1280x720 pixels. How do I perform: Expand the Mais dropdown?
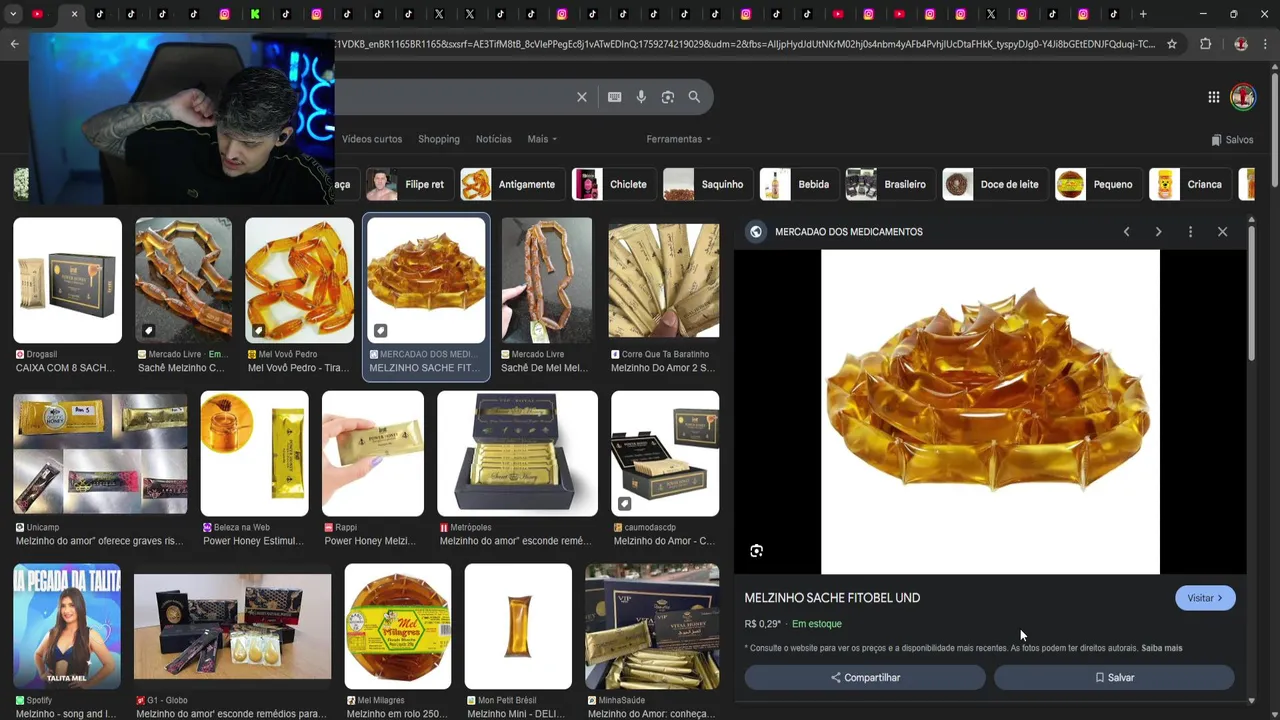pyautogui.click(x=542, y=139)
